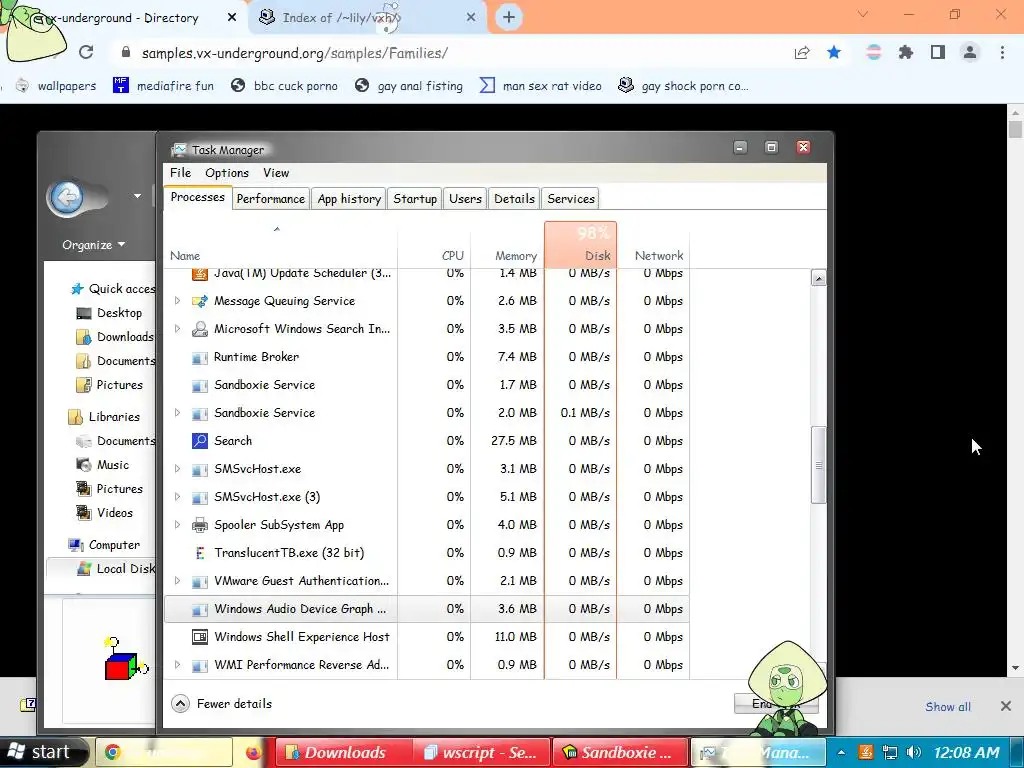This screenshot has height=768, width=1024.
Task: Expand the Message Queuing Service row
Action: pyautogui.click(x=177, y=301)
